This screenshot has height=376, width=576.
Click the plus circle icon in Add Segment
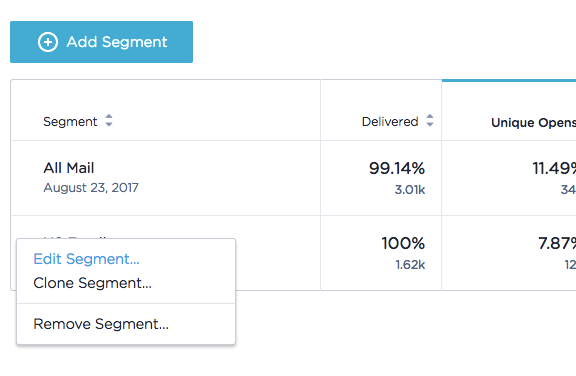[48, 42]
